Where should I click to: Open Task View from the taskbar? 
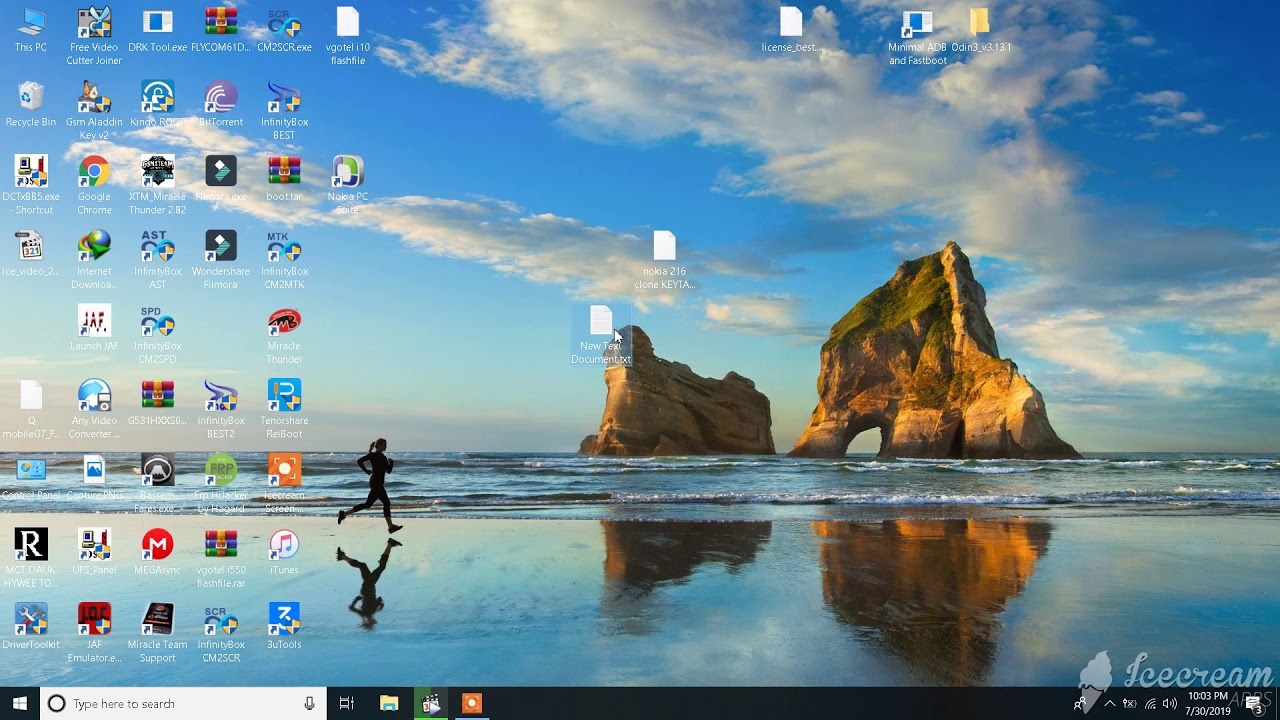coord(347,704)
